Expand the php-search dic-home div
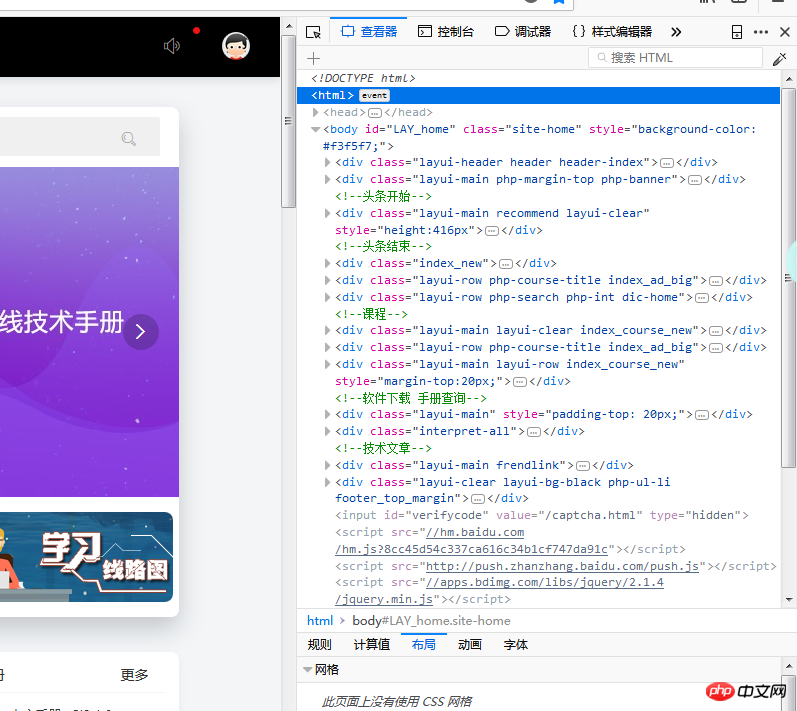This screenshot has width=797, height=711. click(x=328, y=297)
